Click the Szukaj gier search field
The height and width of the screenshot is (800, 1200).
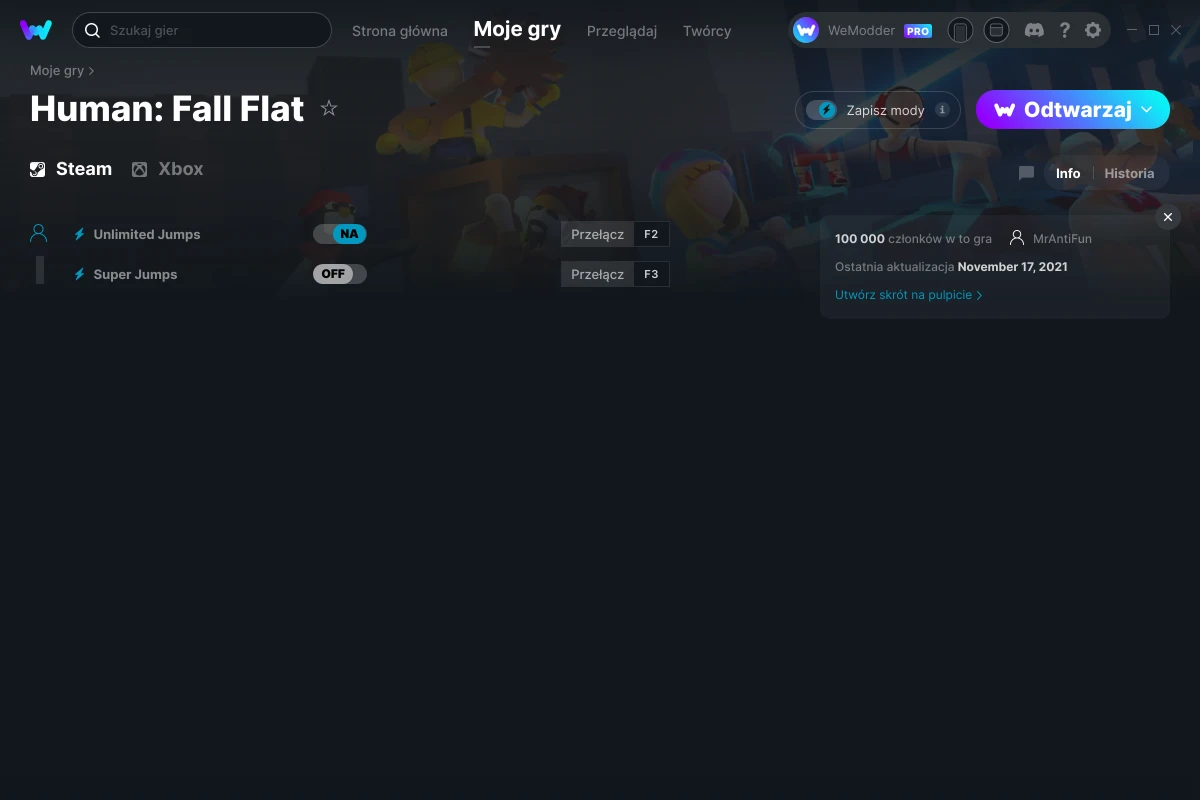(x=202, y=30)
